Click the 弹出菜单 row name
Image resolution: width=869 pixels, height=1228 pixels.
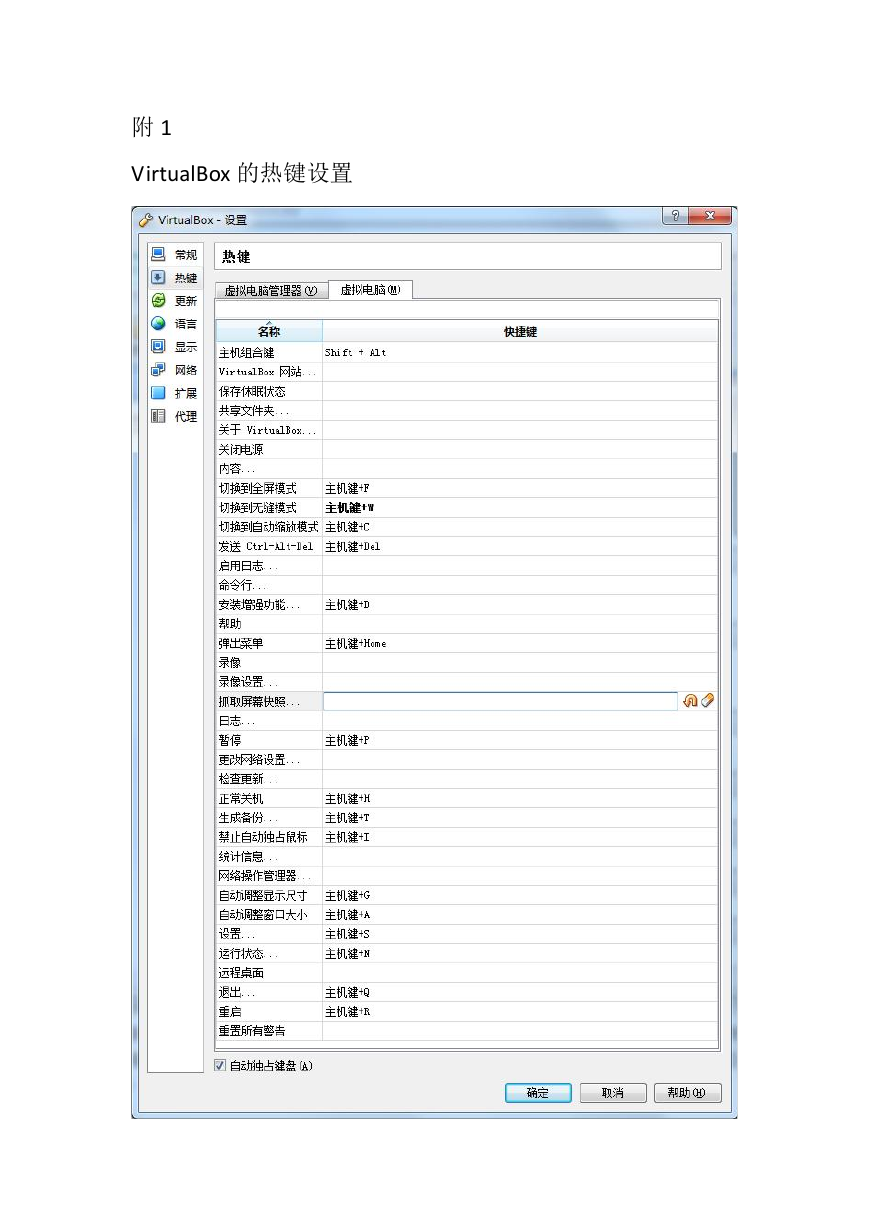pyautogui.click(x=240, y=643)
